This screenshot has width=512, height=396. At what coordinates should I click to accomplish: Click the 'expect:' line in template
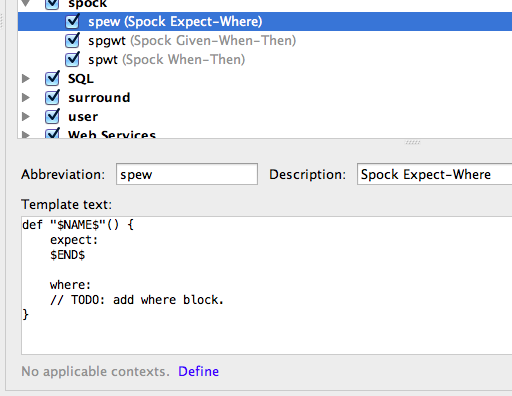pyautogui.click(x=74, y=240)
